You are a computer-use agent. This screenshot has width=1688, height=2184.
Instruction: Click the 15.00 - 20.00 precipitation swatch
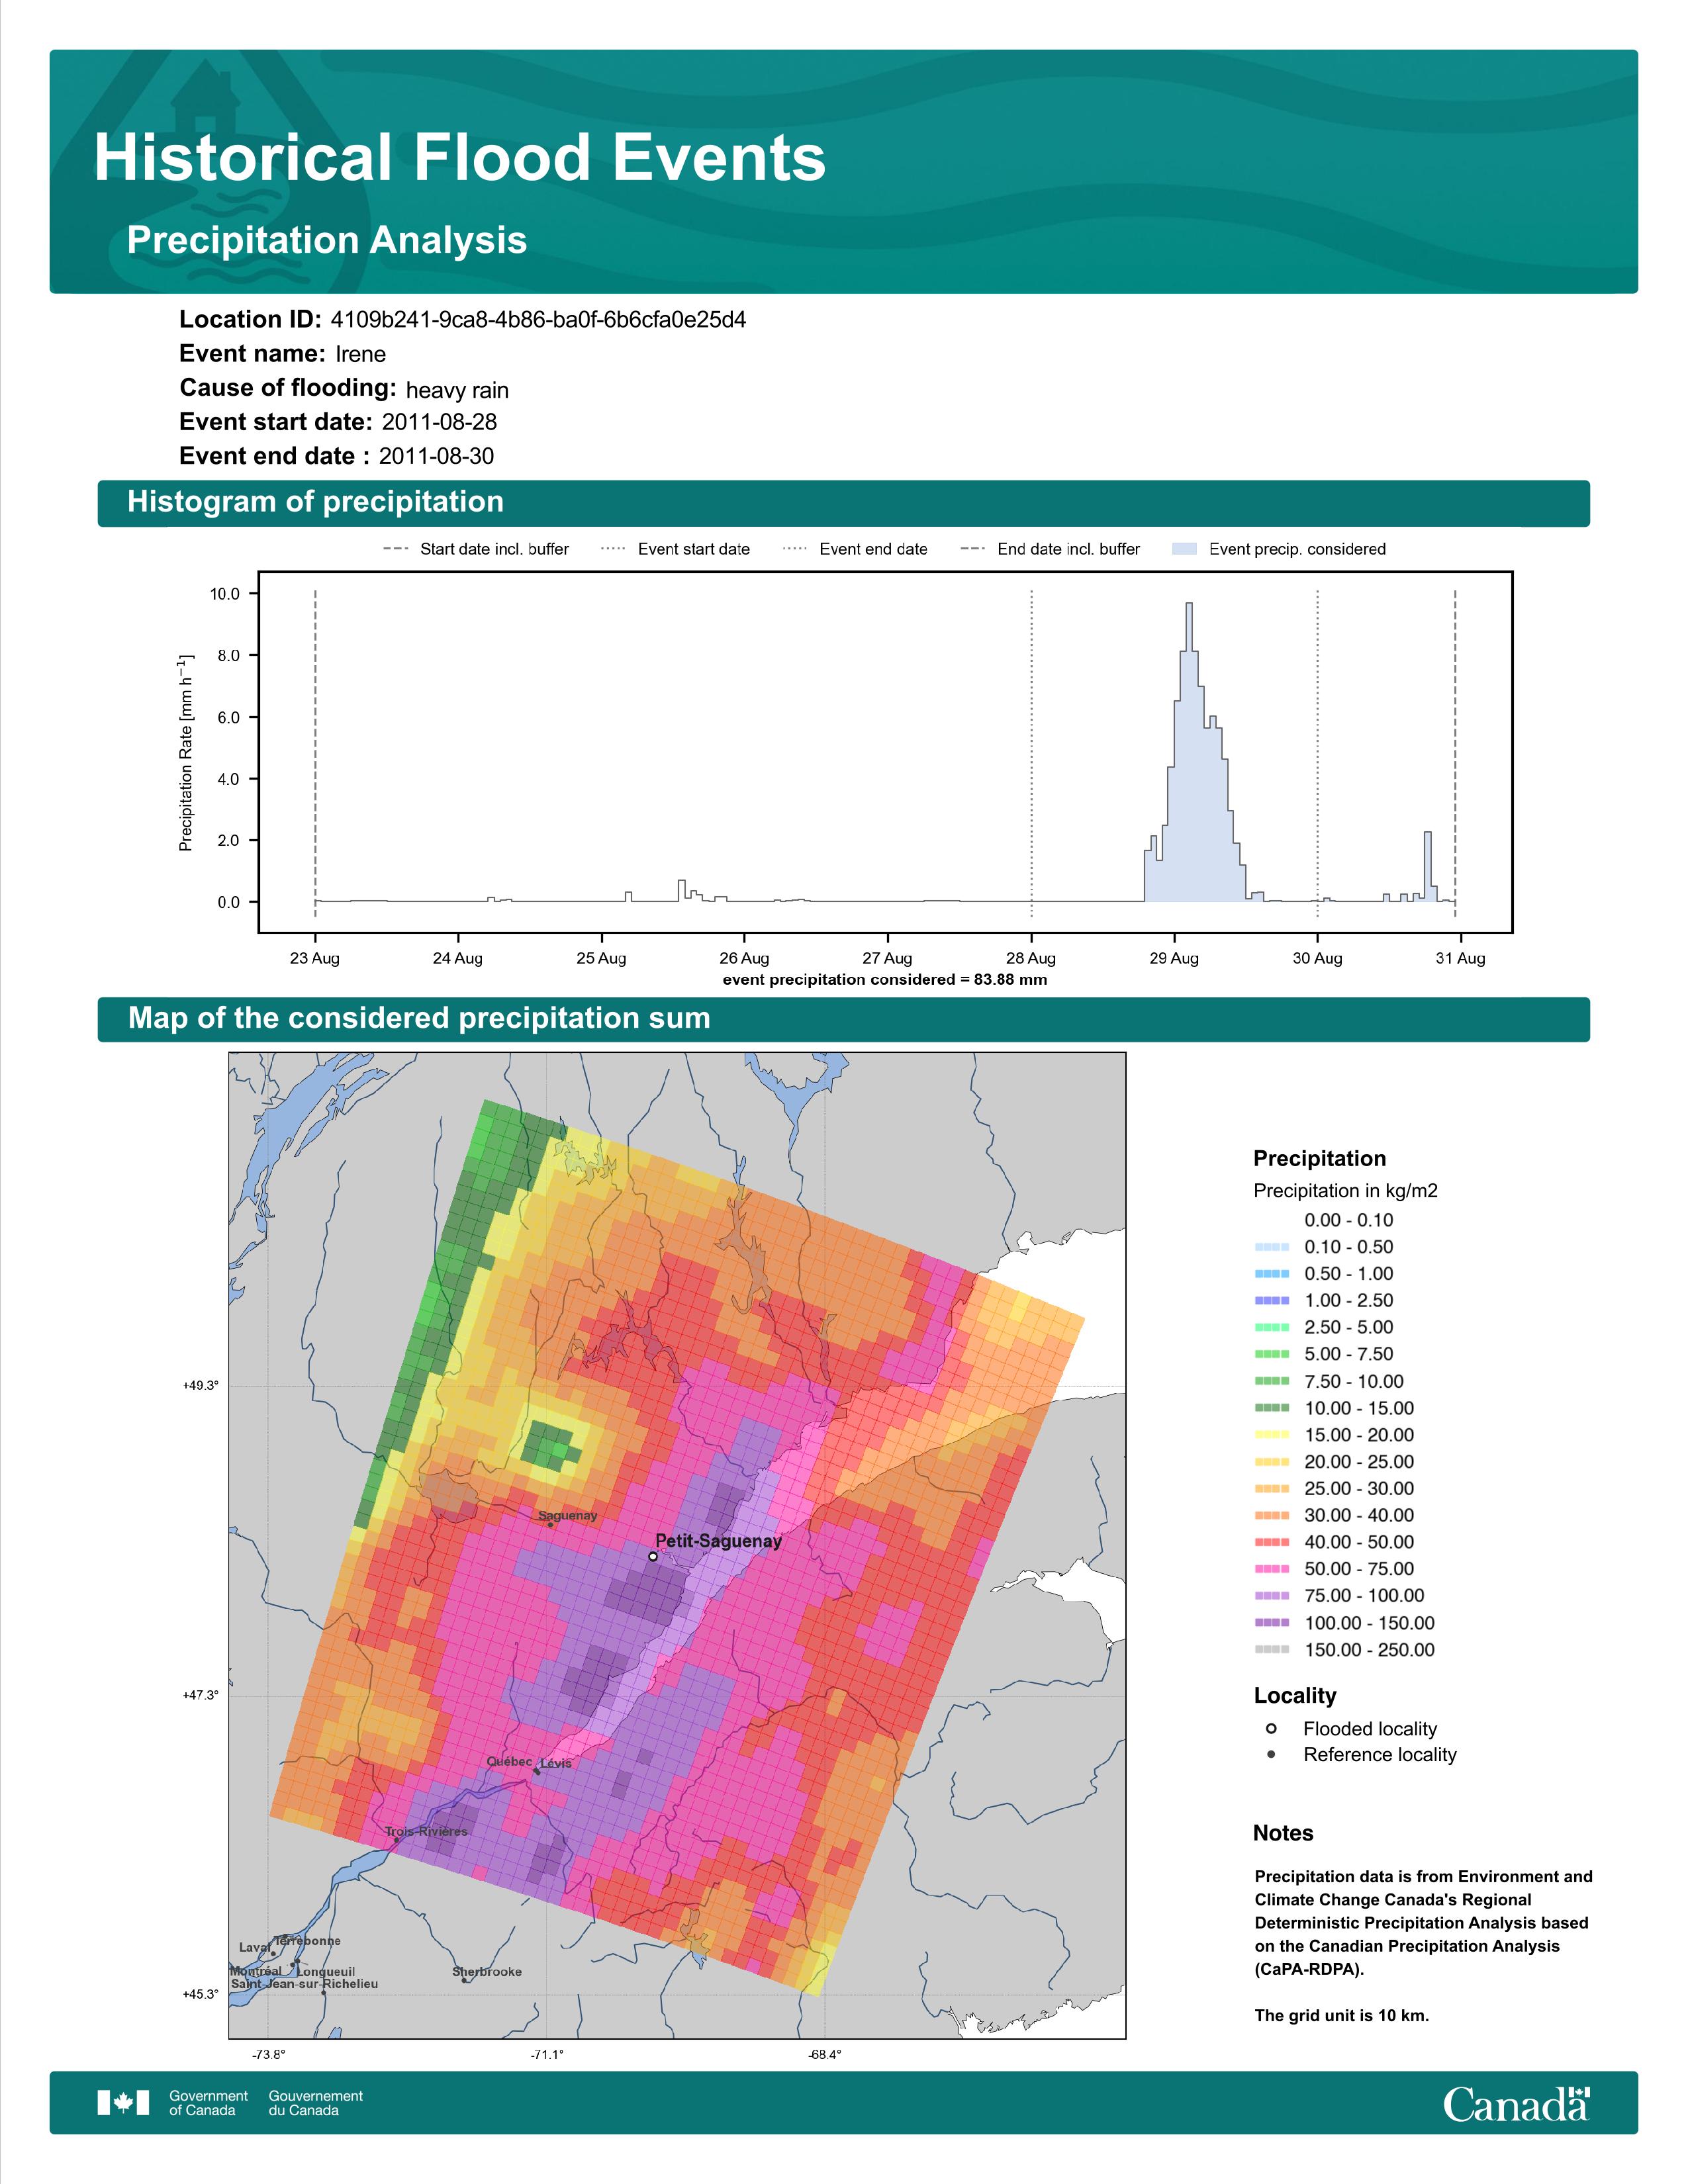(x=1272, y=1435)
